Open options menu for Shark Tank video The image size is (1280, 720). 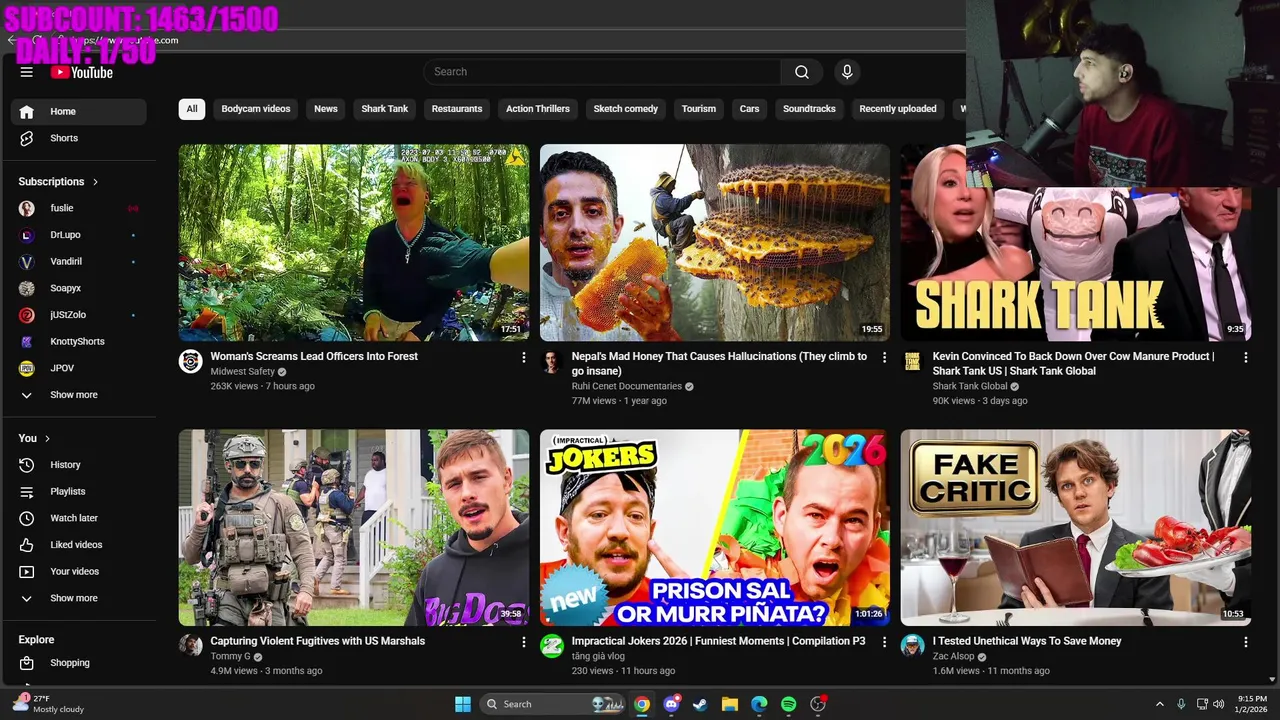1245,357
